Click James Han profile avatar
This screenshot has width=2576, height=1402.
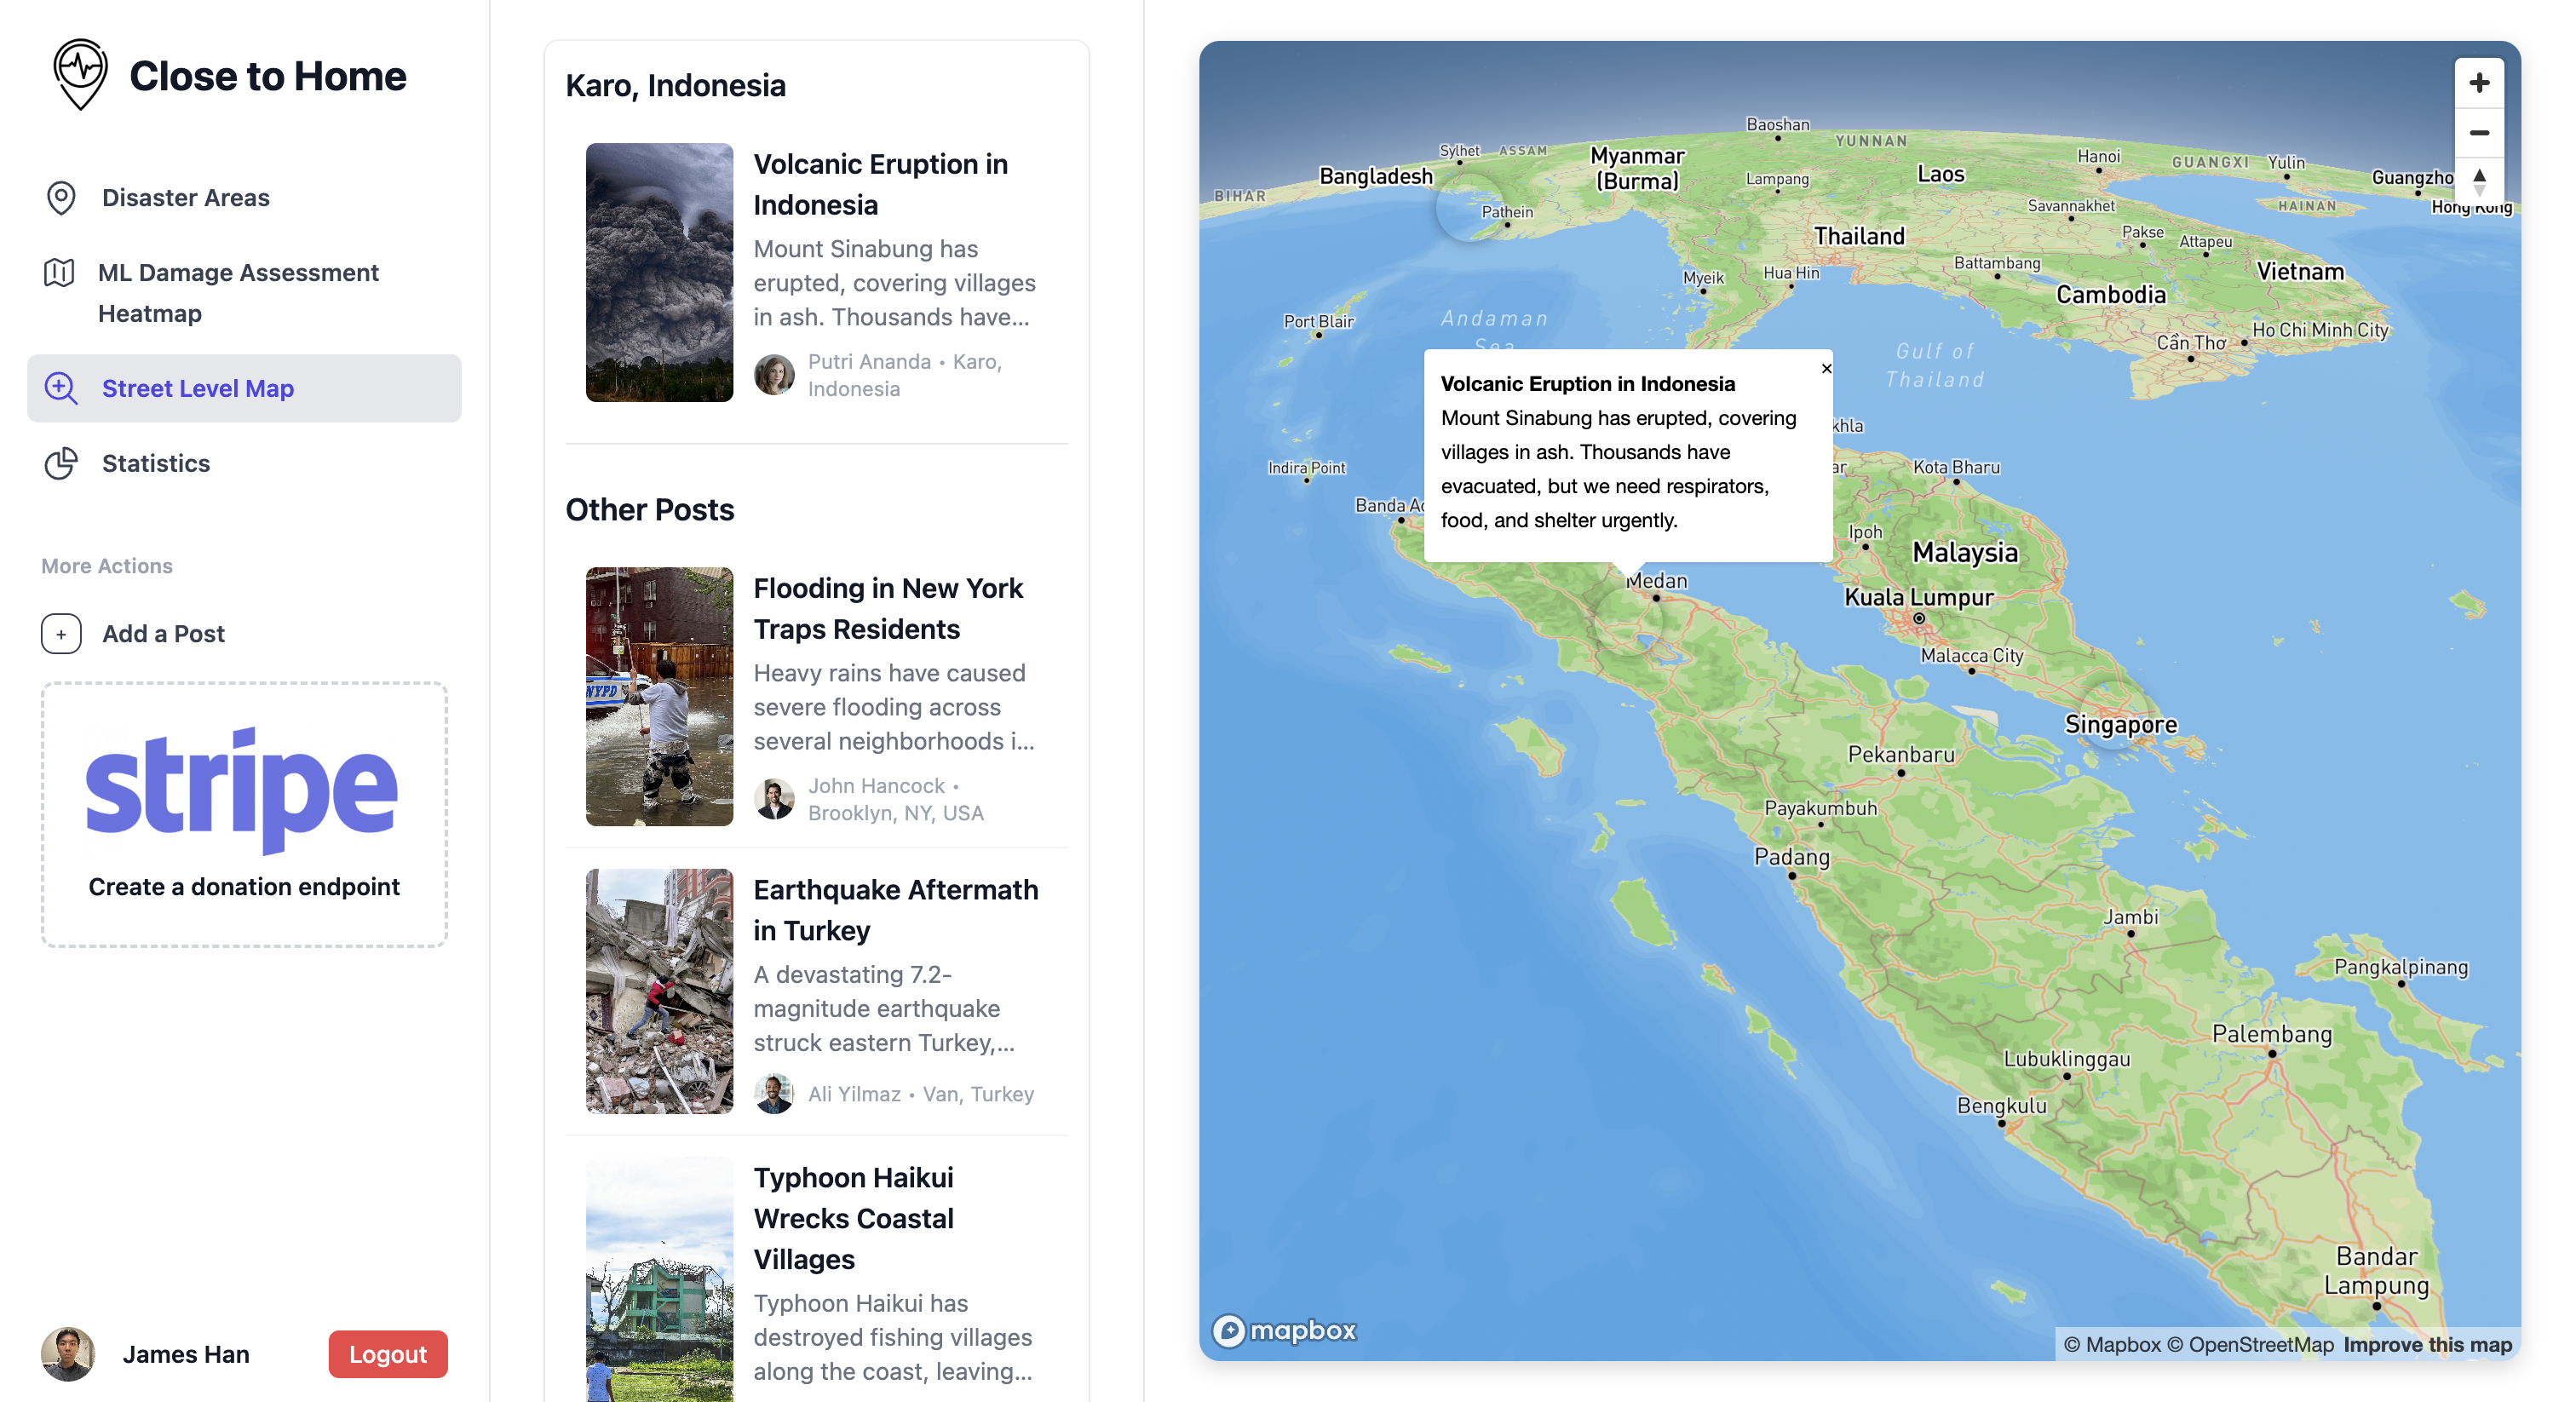(67, 1354)
